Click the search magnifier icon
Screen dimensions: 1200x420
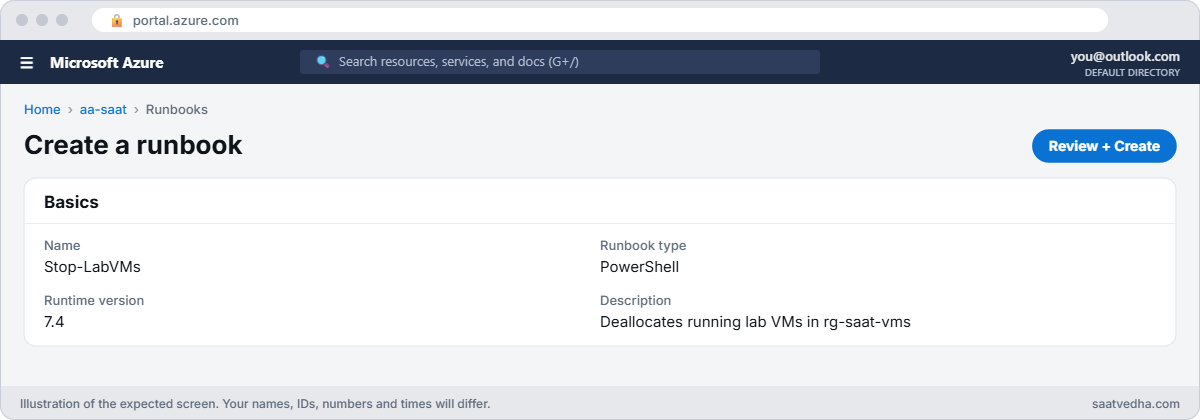pyautogui.click(x=322, y=62)
